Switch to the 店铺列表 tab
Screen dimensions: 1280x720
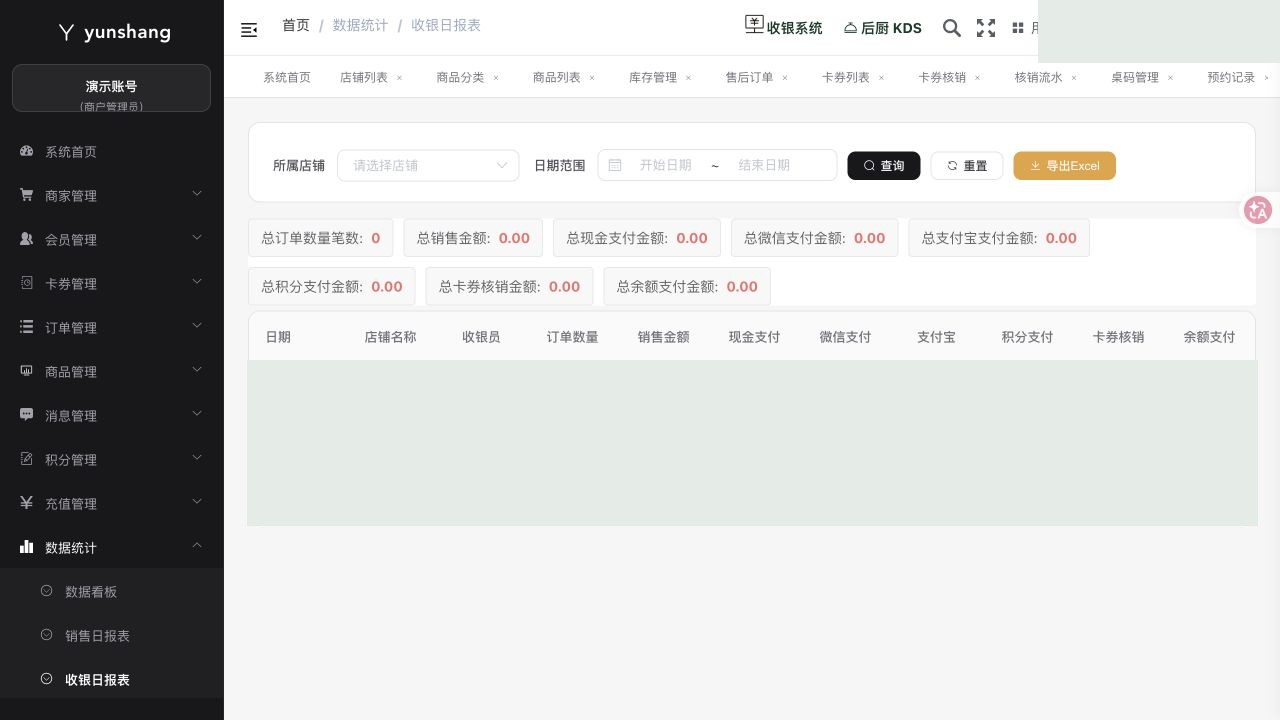(x=364, y=77)
